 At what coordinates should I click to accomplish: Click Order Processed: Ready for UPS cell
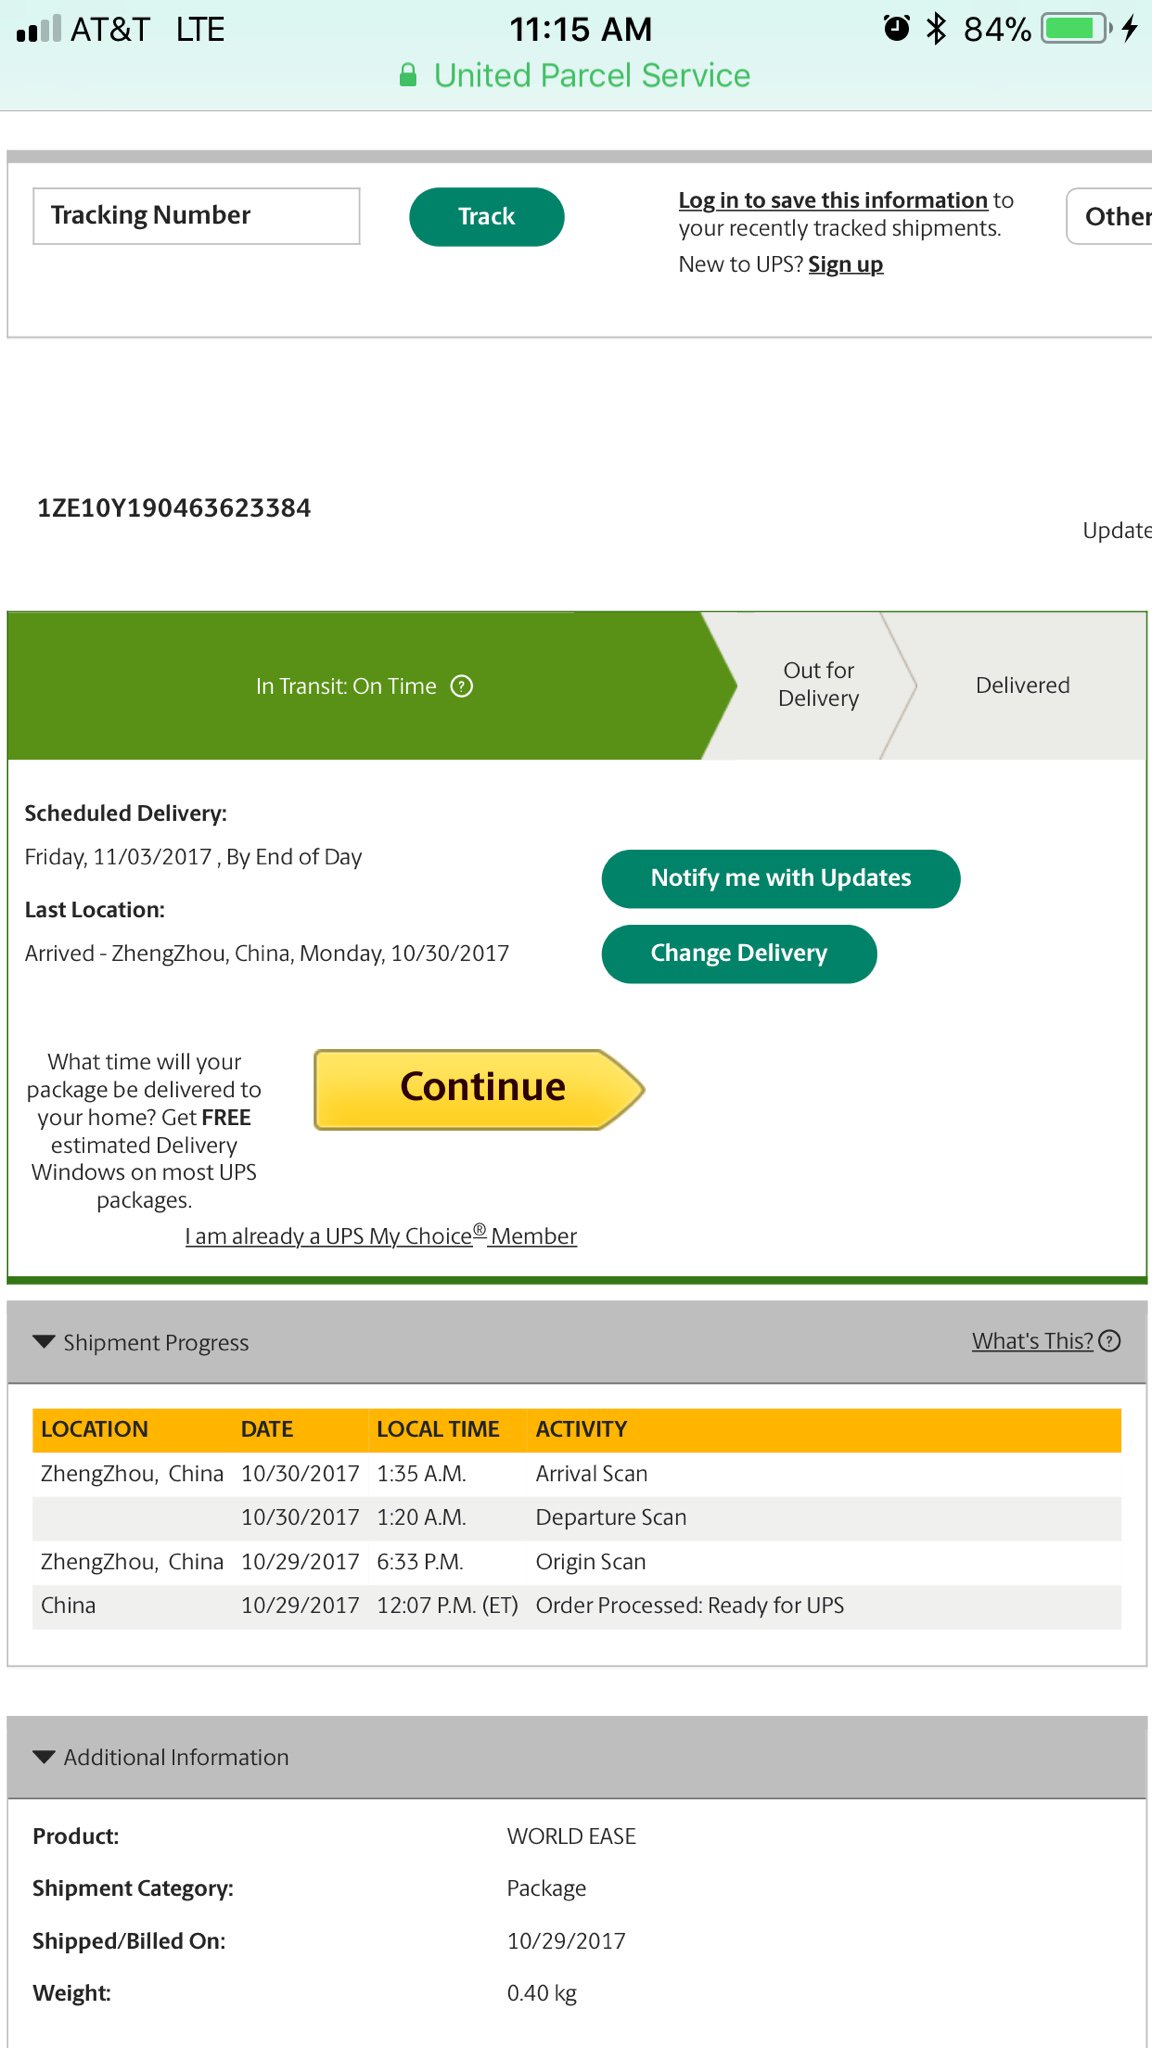690,1606
